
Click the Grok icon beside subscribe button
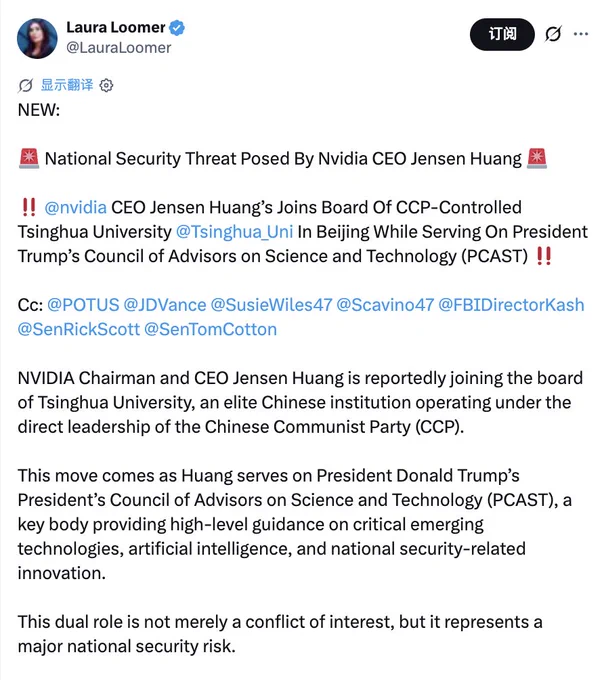pos(553,34)
